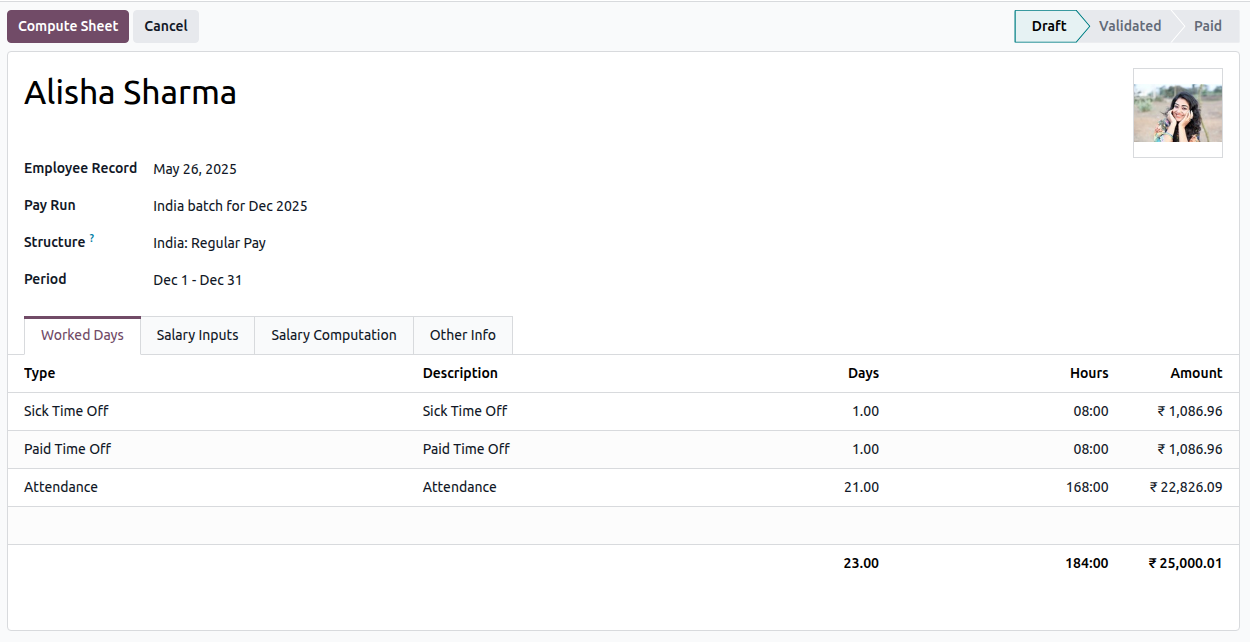Select the Draft status stage

pyautogui.click(x=1048, y=26)
